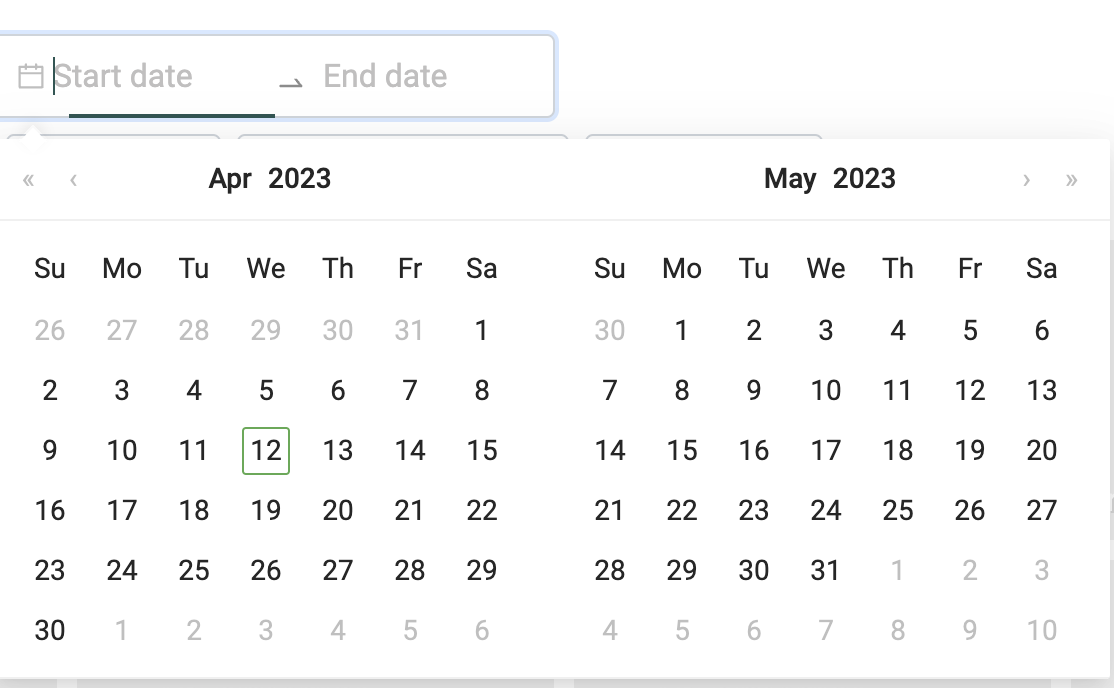Open the Apr month selector
This screenshot has height=688, width=1114.
pos(230,179)
